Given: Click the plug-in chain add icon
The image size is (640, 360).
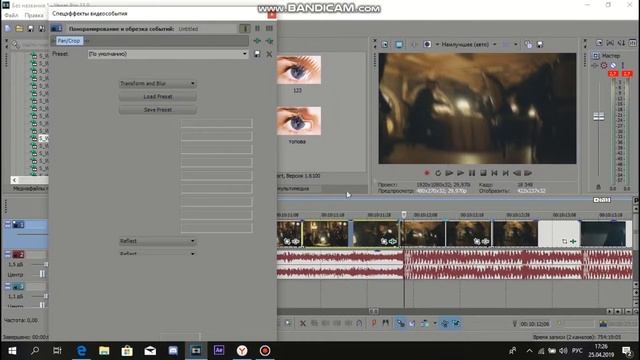Looking at the screenshot, I should [257, 41].
